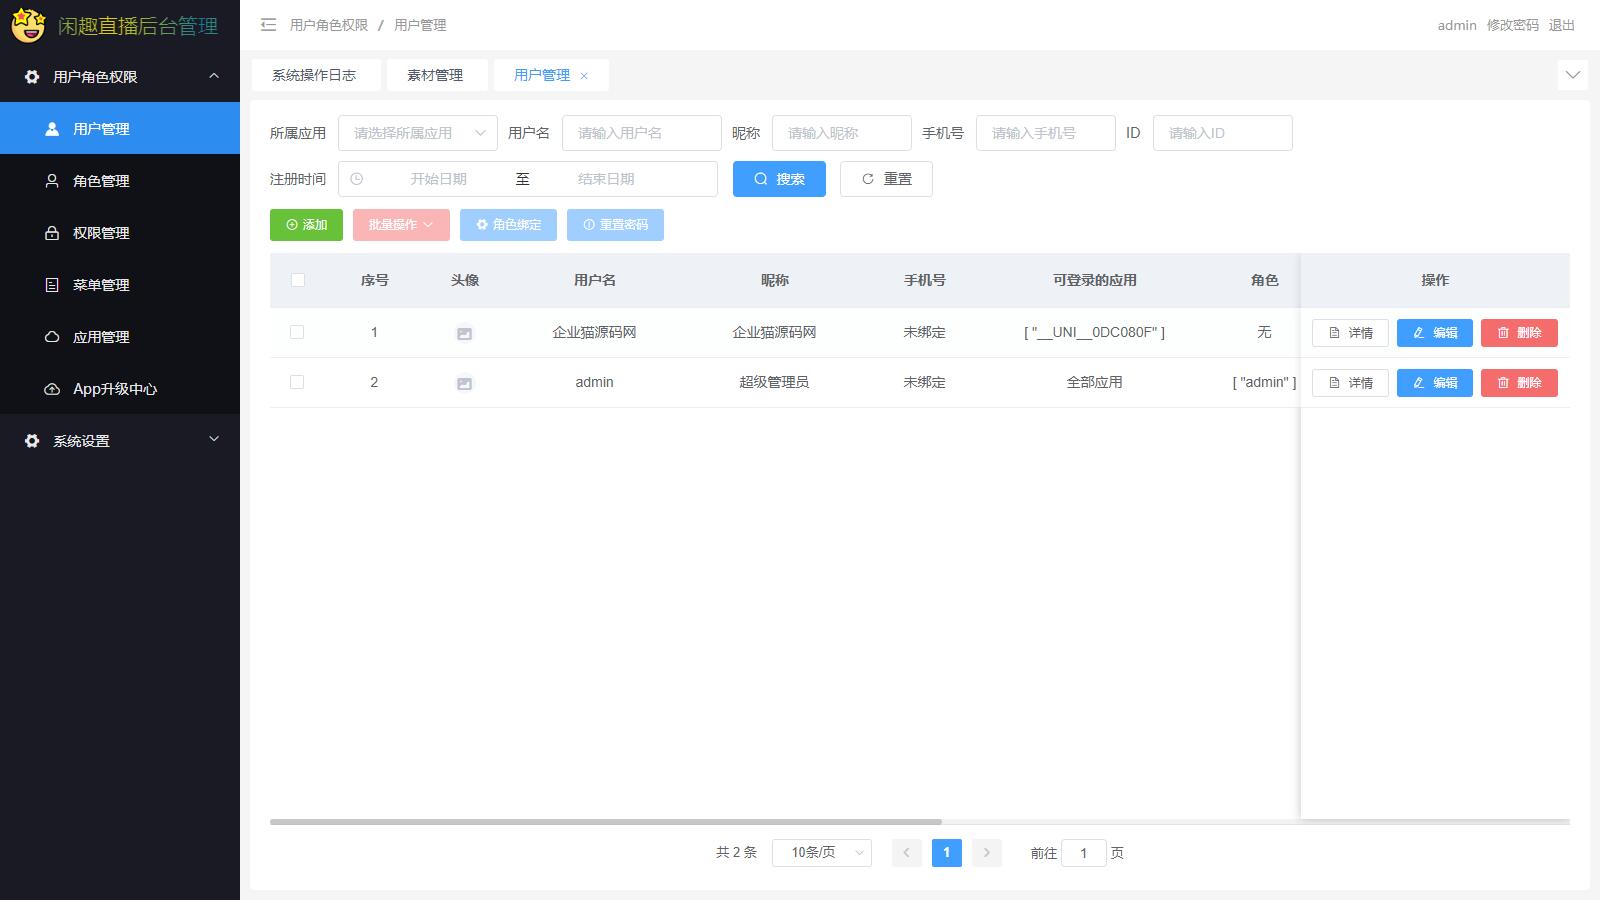Toggle the select-all checkbox in table header
The width and height of the screenshot is (1600, 900).
(297, 280)
